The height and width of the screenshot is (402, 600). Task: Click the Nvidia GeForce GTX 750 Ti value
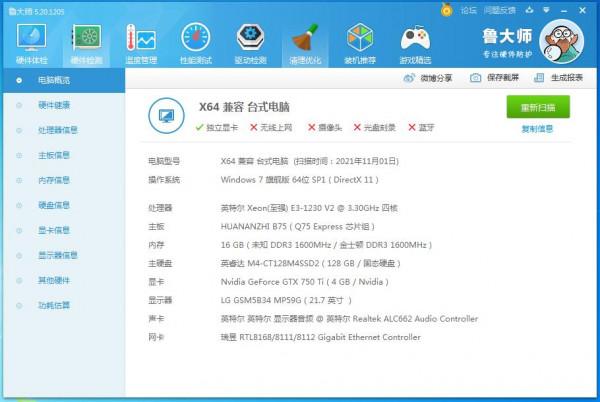tap(305, 282)
